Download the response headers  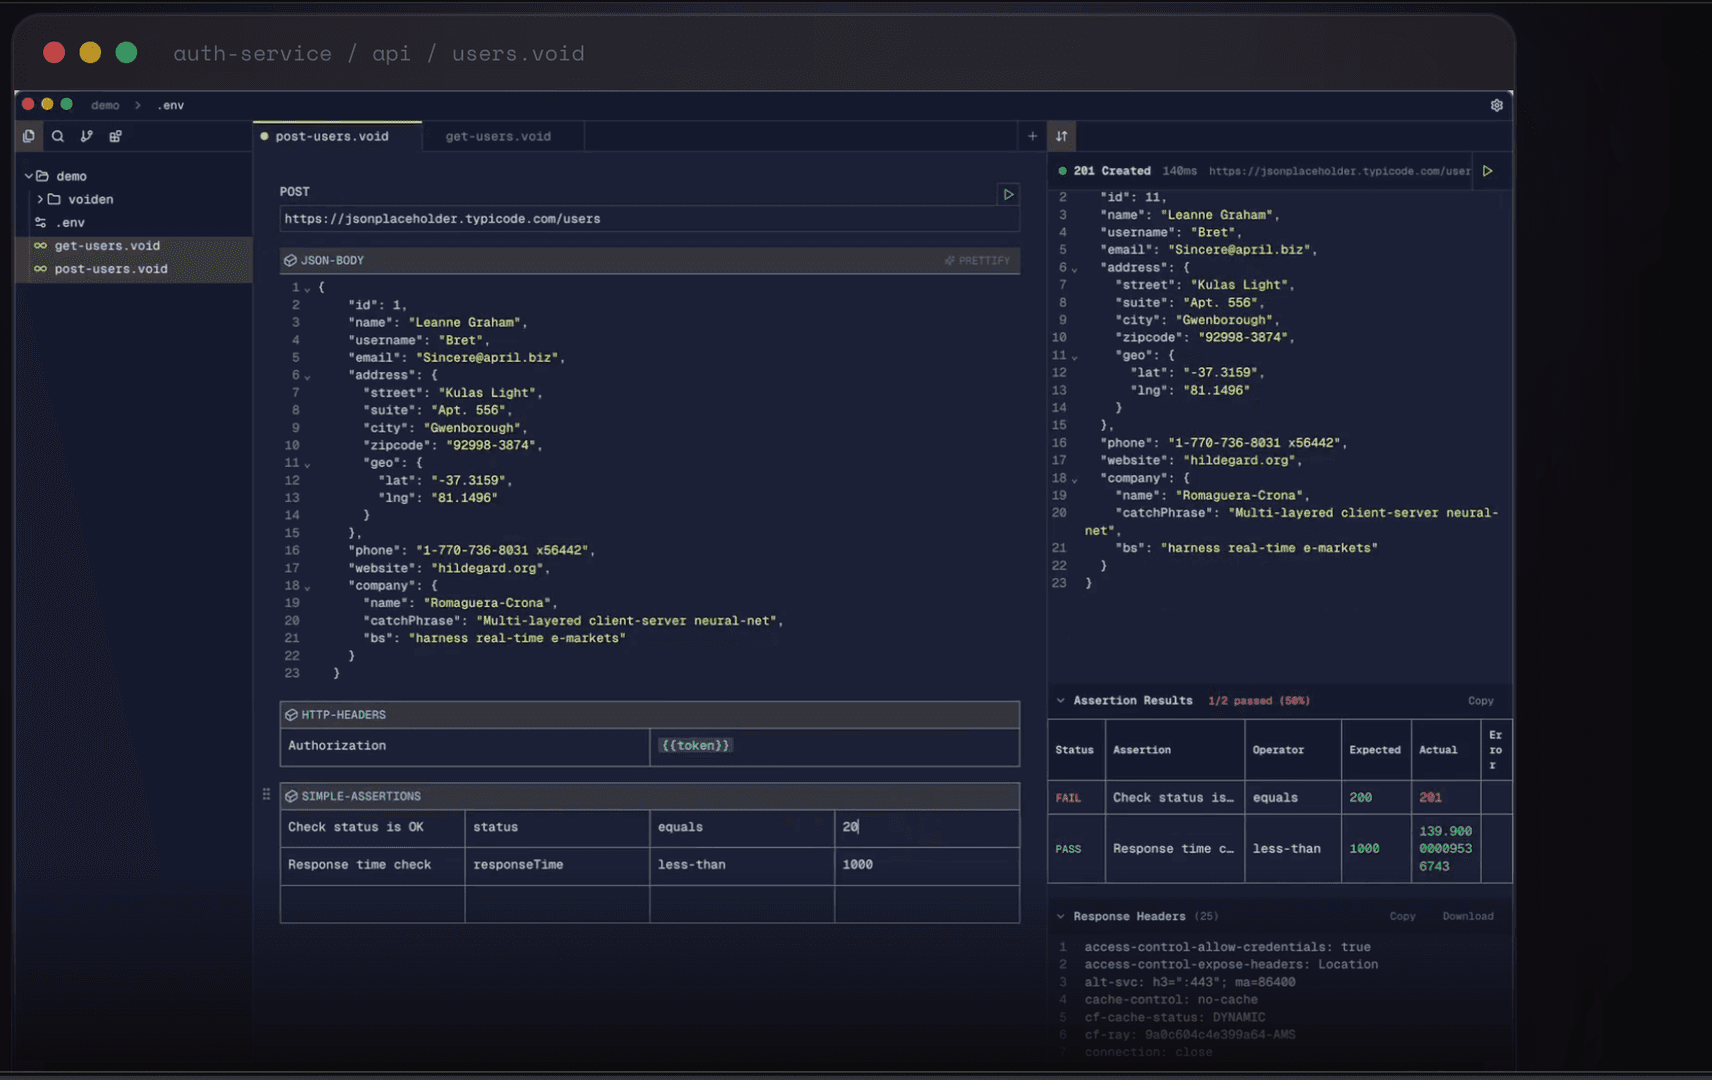[x=1467, y=916]
